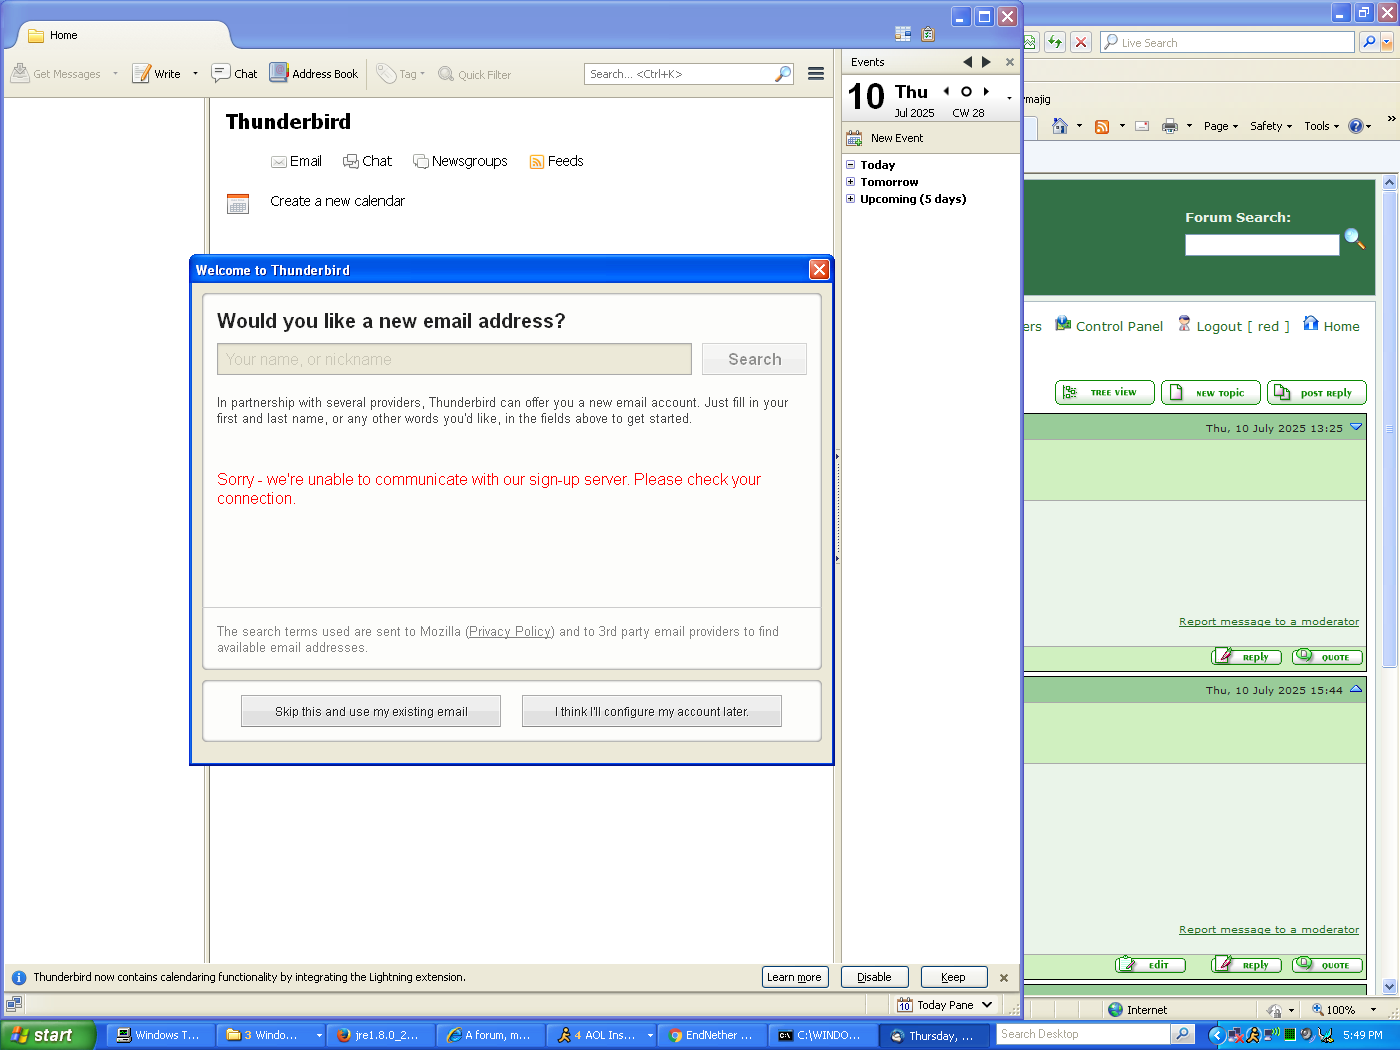This screenshot has width=1400, height=1050.
Task: Open the Thunderbird hamburger menu
Action: click(x=816, y=74)
